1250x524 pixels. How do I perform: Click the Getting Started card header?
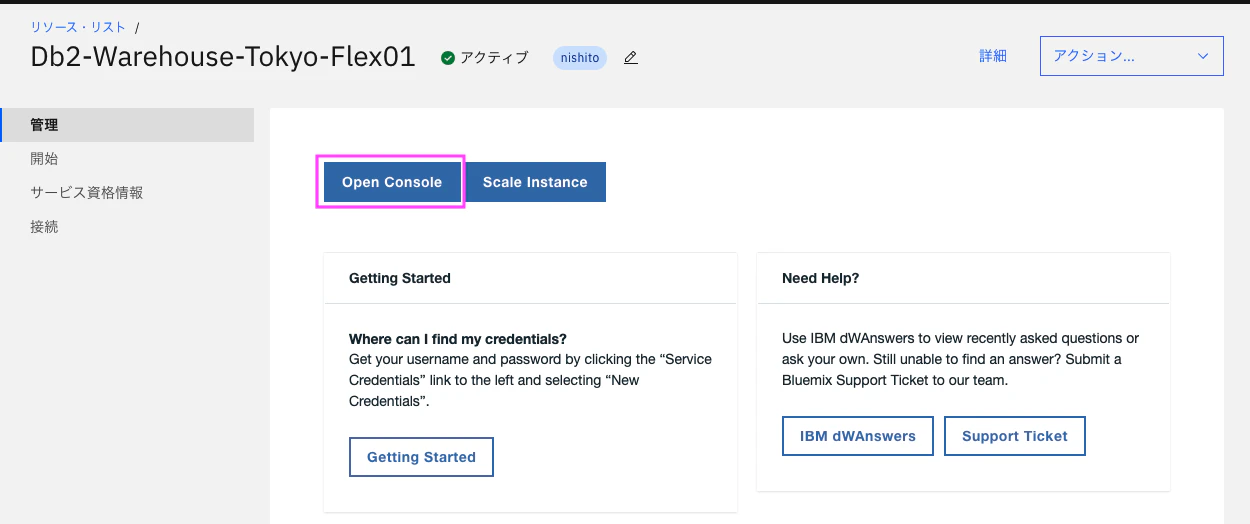(x=400, y=278)
